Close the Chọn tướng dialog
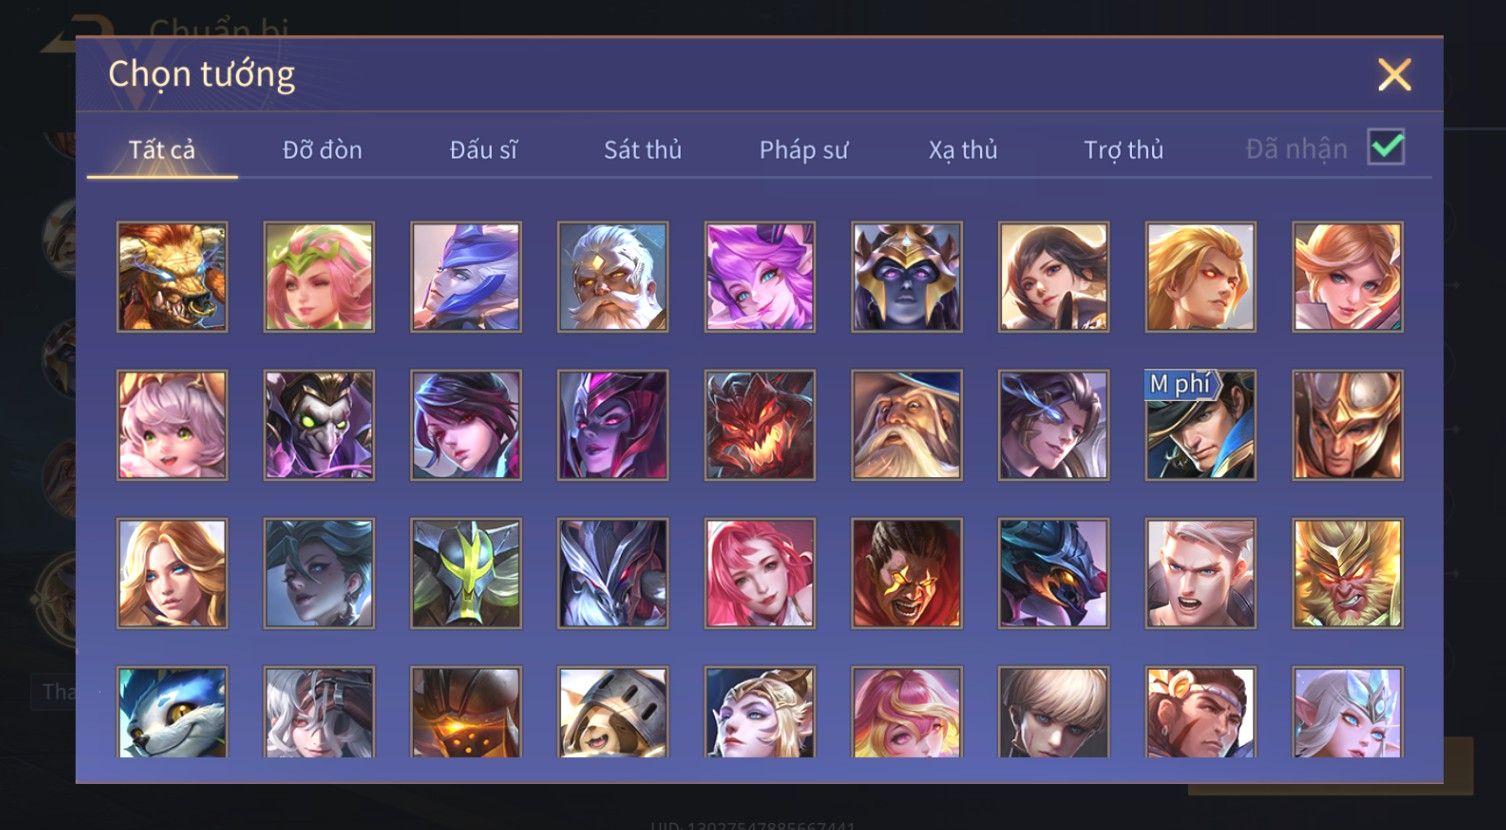Viewport: 1506px width, 830px height. tap(1394, 75)
